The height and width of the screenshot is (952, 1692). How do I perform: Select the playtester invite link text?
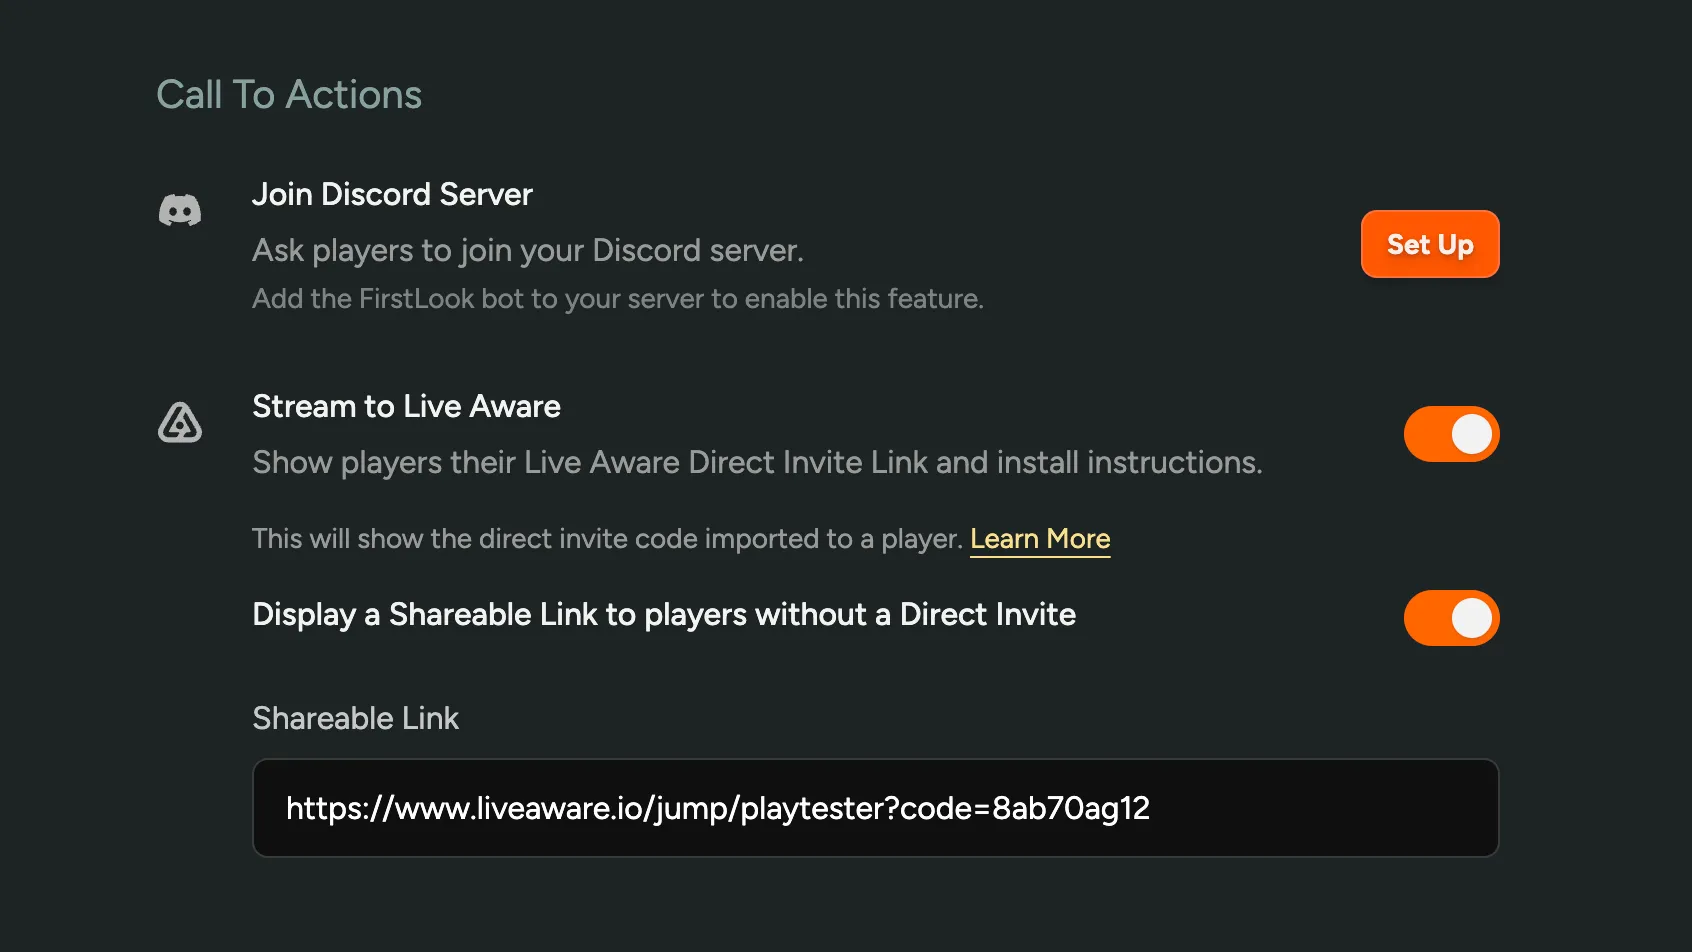point(719,808)
